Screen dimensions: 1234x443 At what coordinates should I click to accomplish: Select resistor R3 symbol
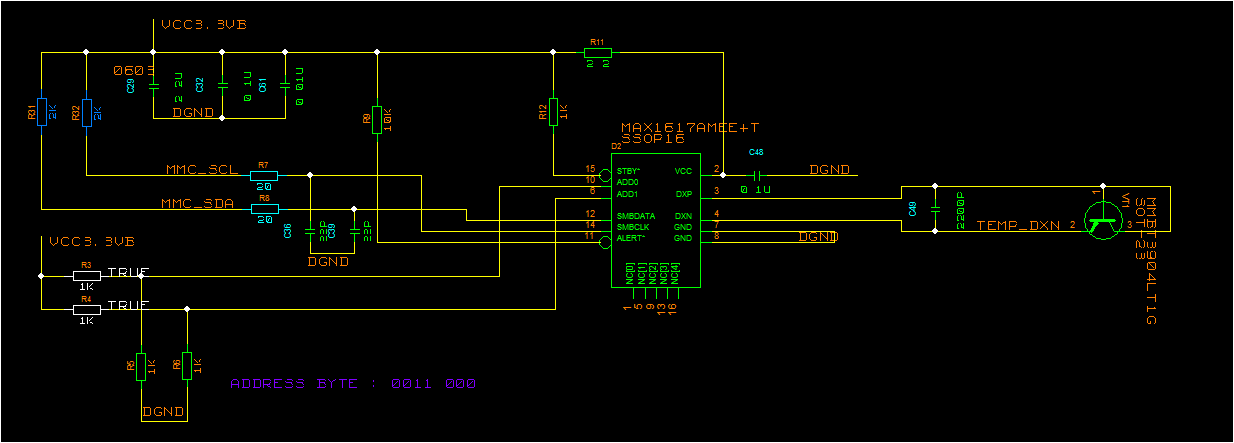(87, 275)
